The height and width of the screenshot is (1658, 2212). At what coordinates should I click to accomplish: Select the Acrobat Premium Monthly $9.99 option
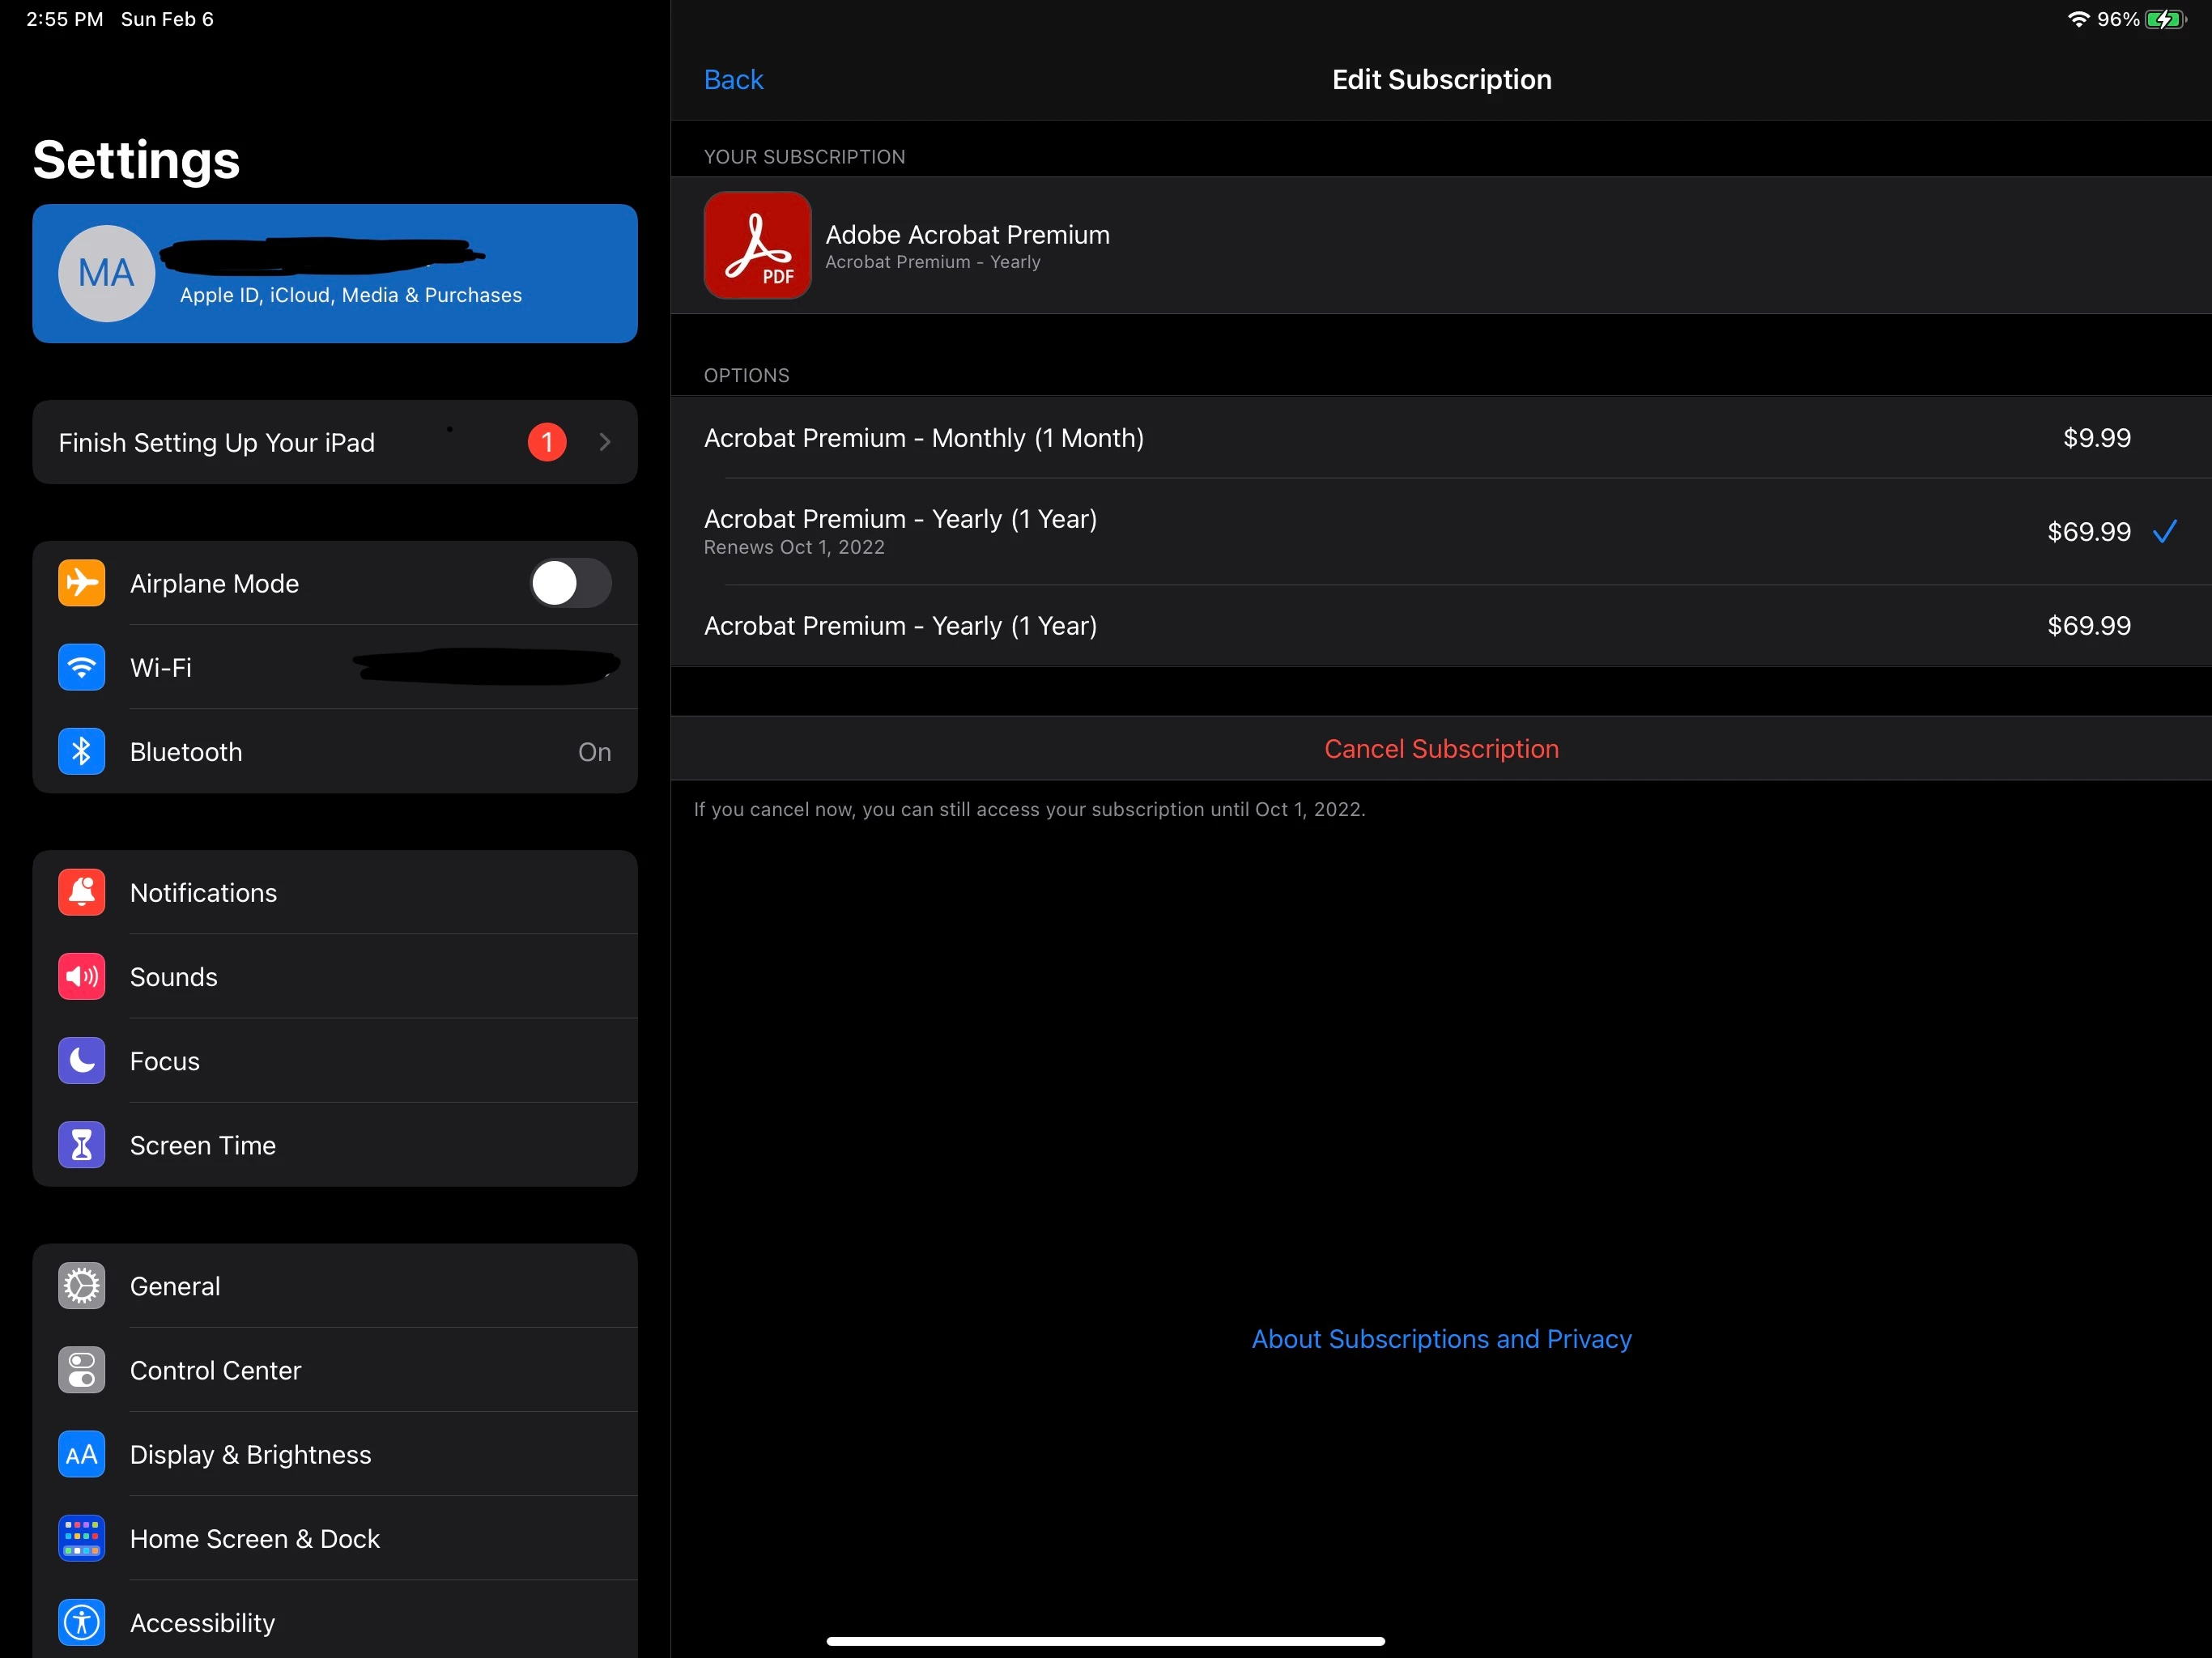(1440, 438)
